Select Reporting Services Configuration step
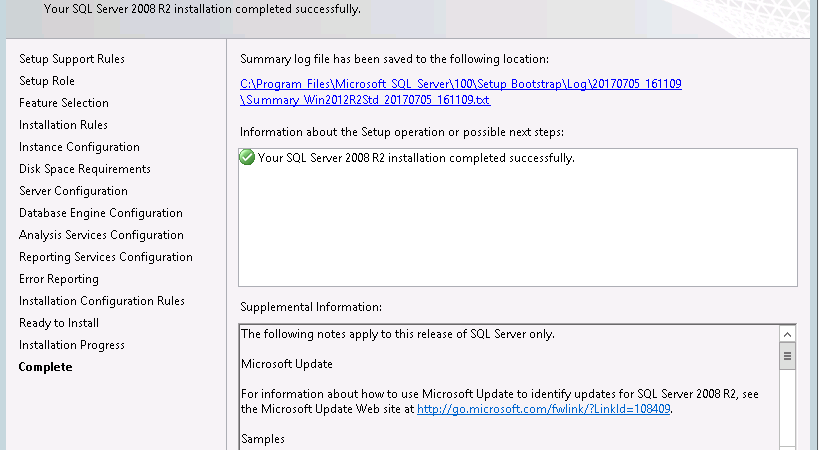Image resolution: width=822 pixels, height=450 pixels. point(106,257)
